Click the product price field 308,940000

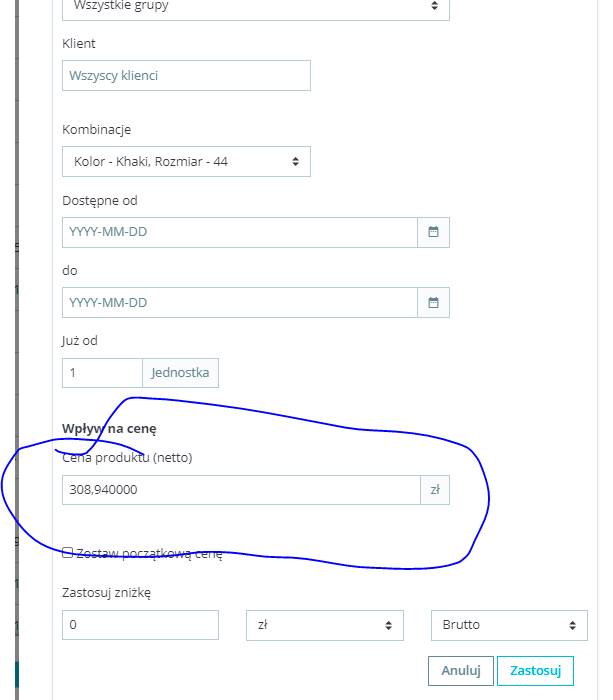coord(240,490)
